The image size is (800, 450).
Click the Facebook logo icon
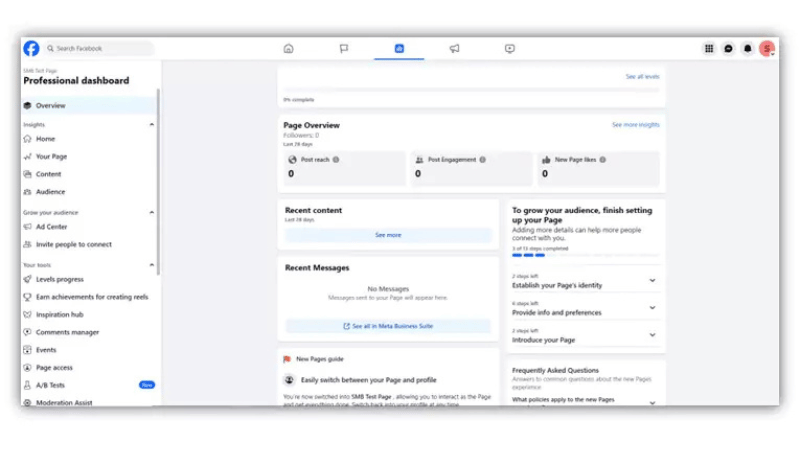tap(31, 48)
